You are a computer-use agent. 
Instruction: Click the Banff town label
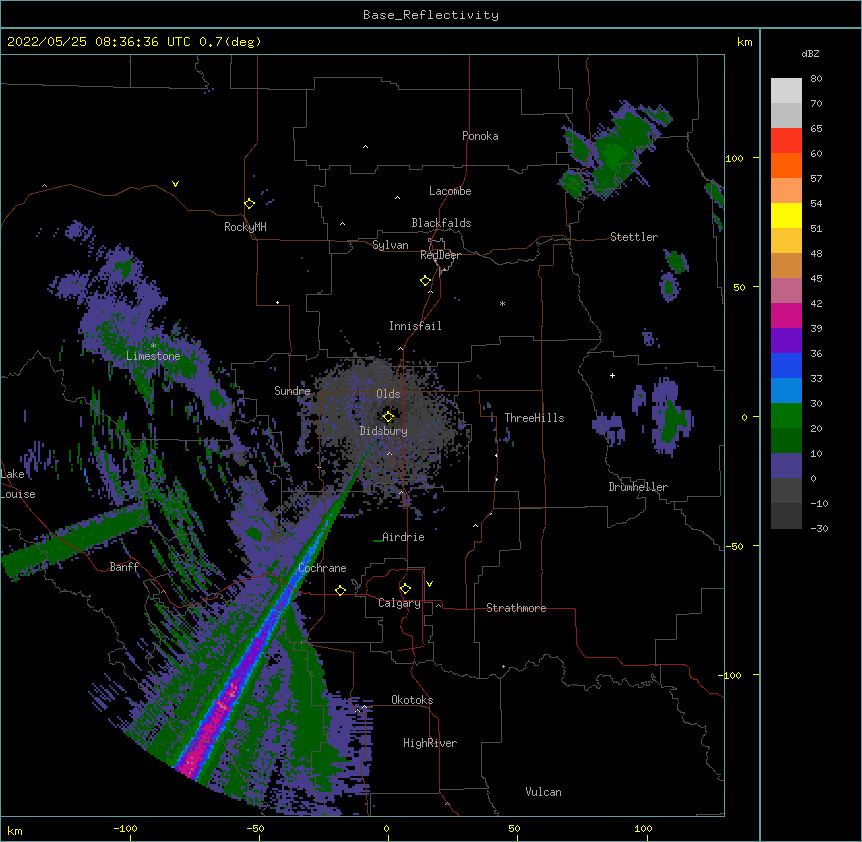tap(124, 567)
